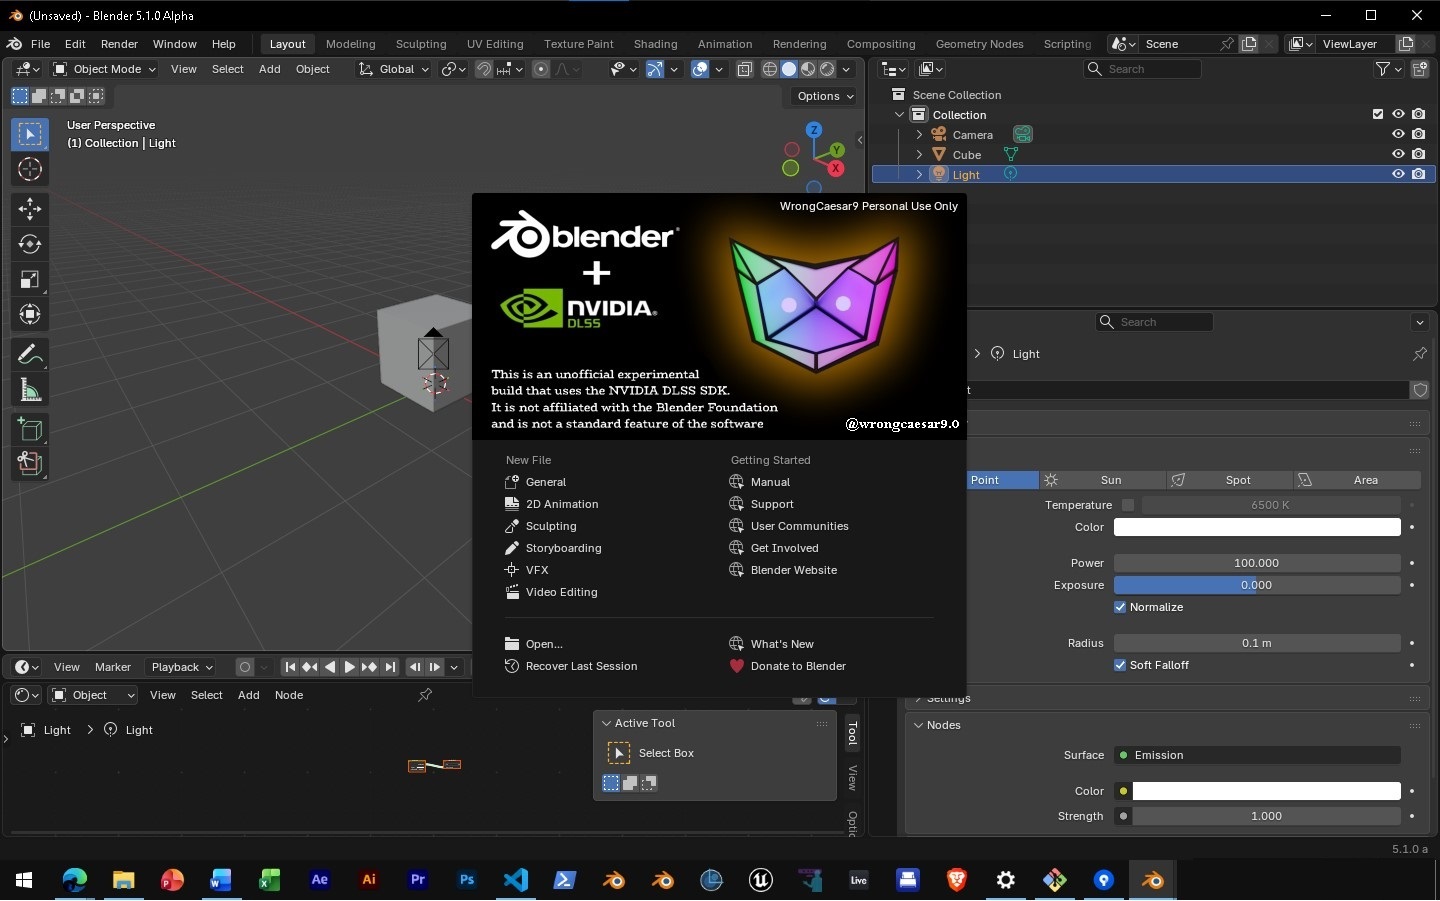Screen dimensions: 1440x901
Task: Hide the Cube using its eye toggle
Action: click(1398, 154)
